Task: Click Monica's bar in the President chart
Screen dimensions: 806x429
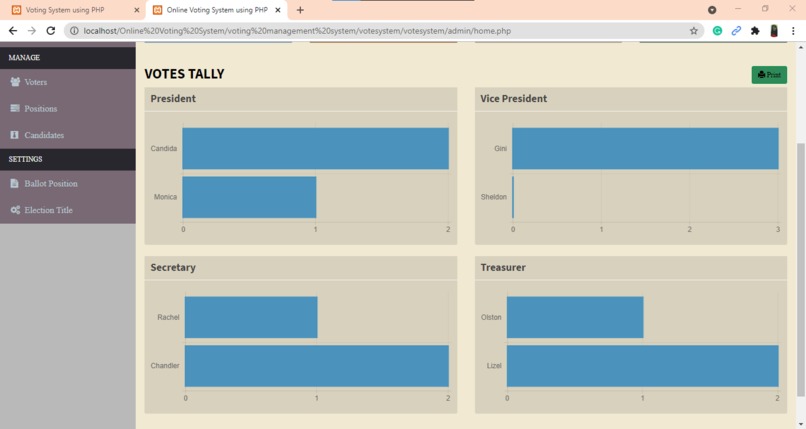Action: point(249,197)
